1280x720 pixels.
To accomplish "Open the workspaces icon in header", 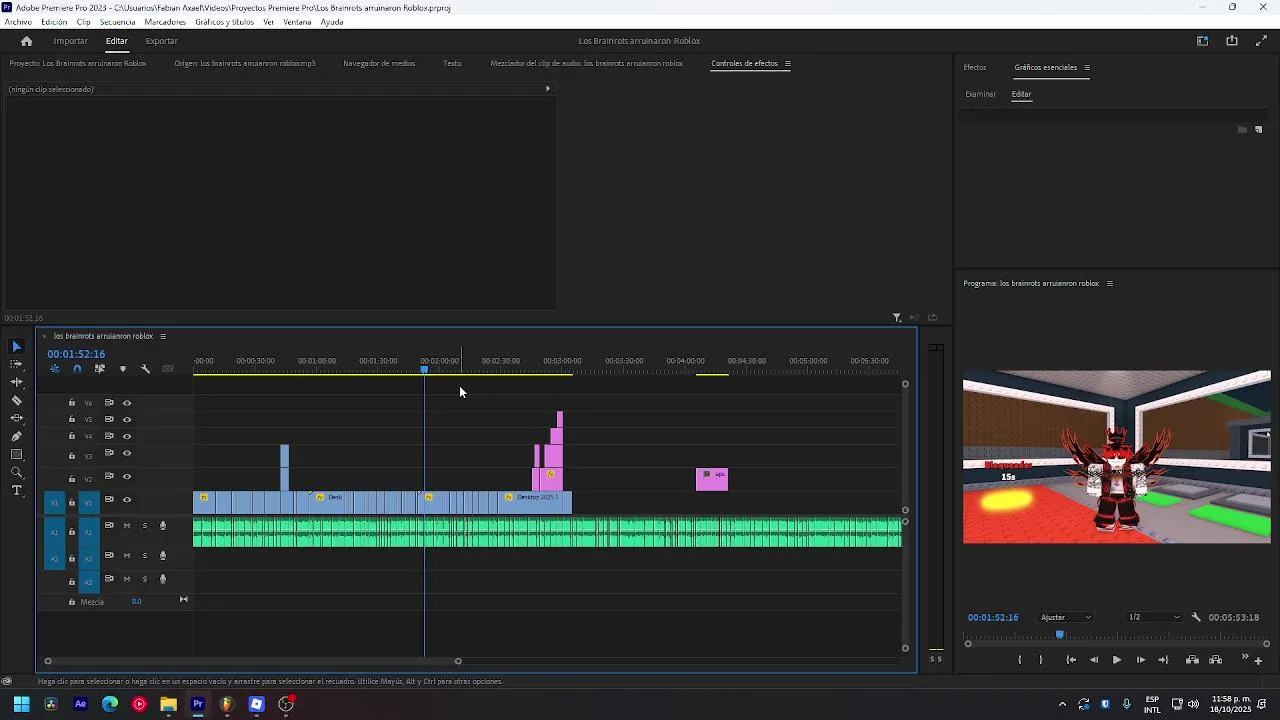I will pyautogui.click(x=1203, y=41).
